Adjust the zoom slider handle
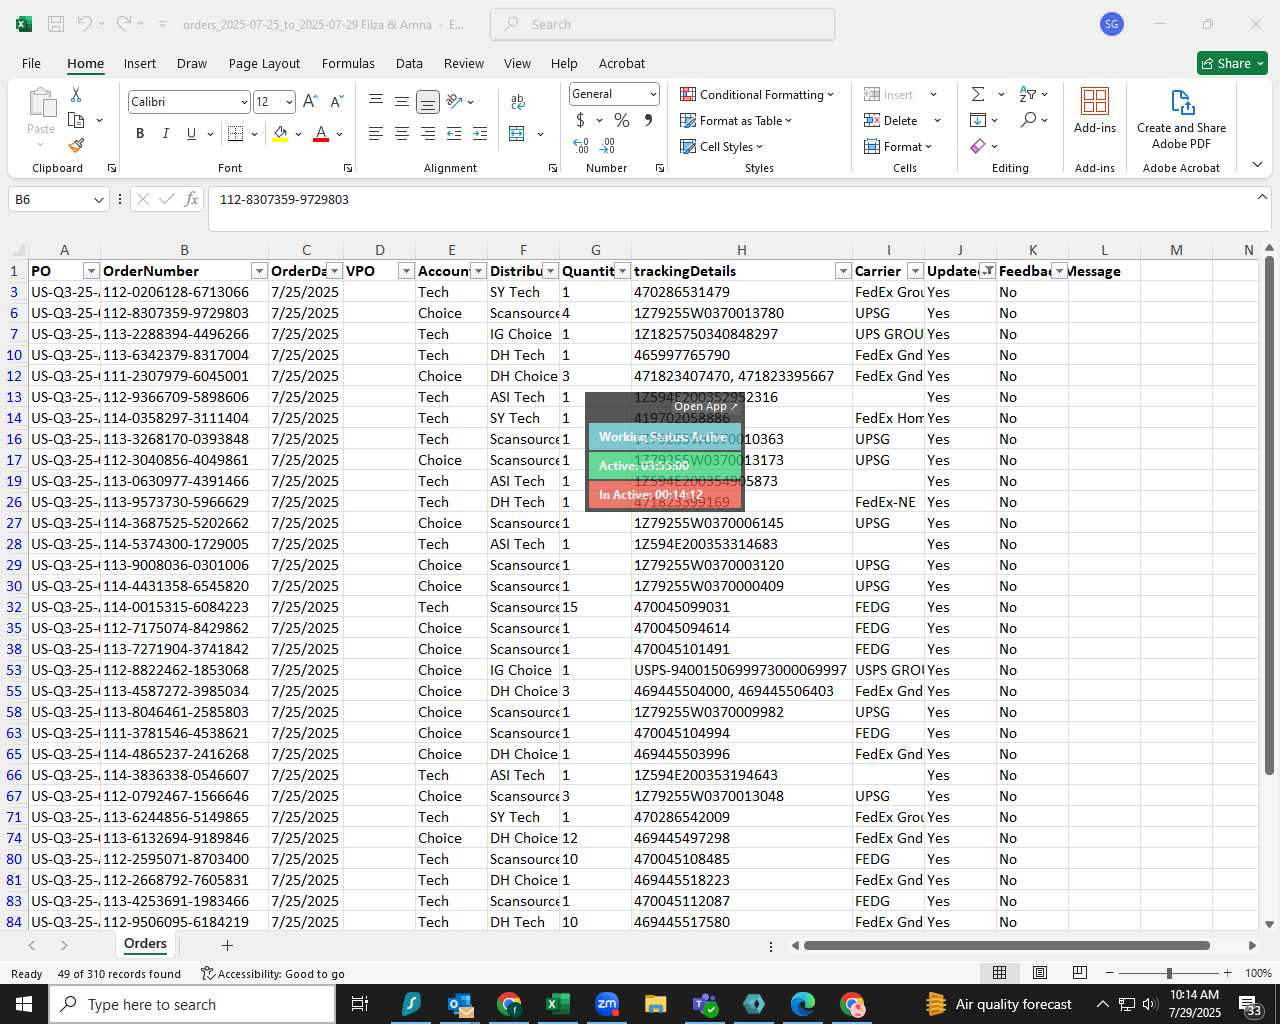The height and width of the screenshot is (1024, 1280). (1169, 973)
